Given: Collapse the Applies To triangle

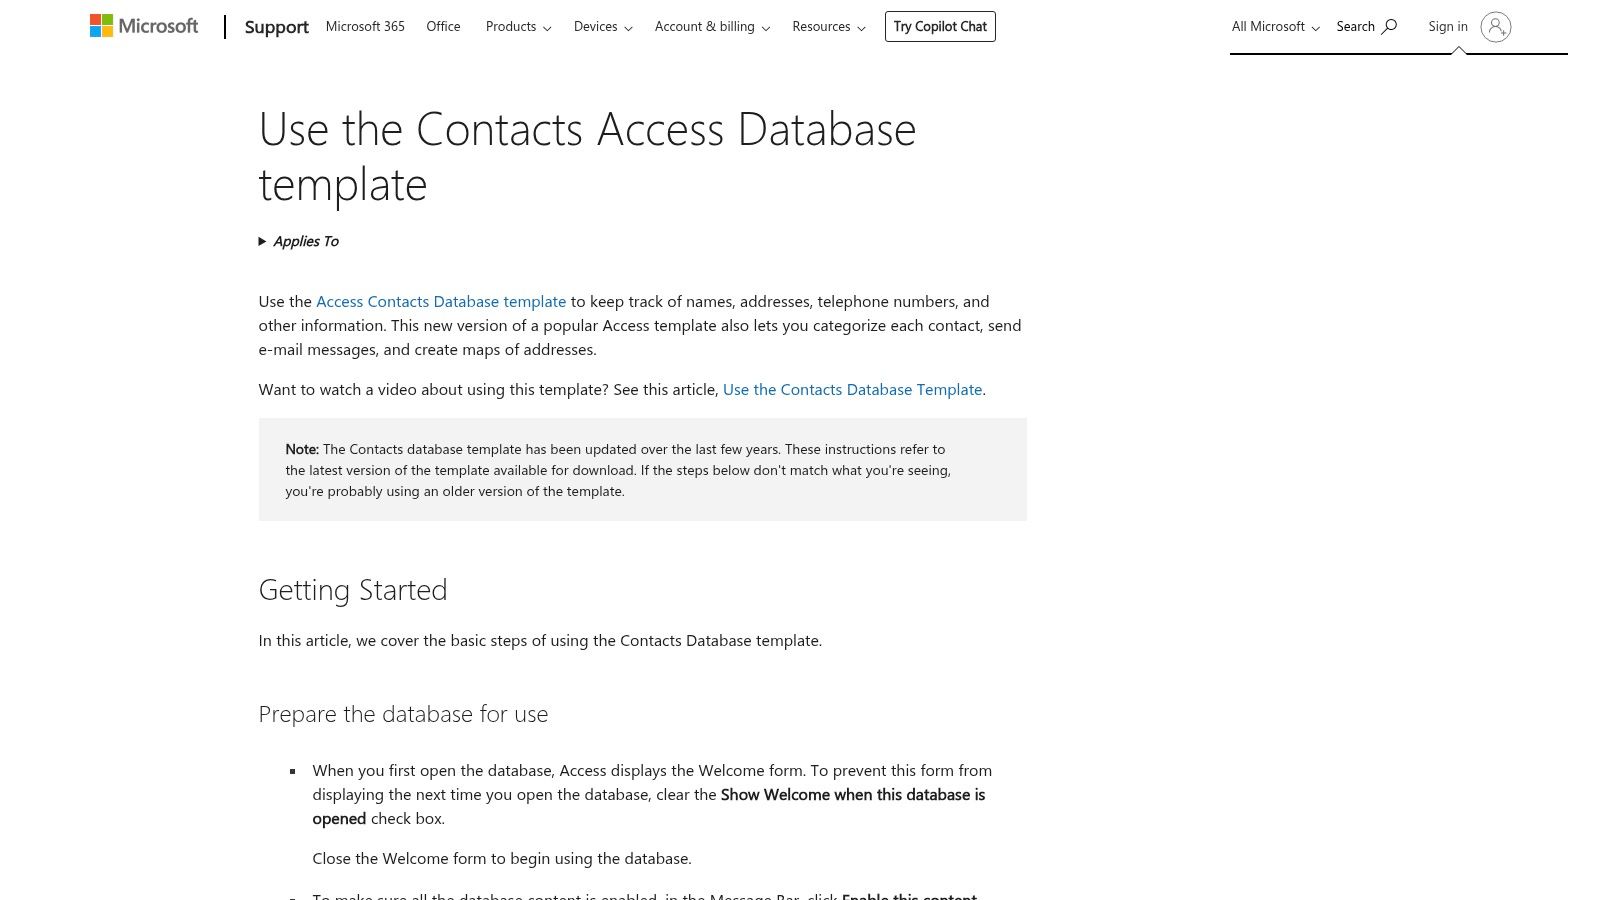Looking at the screenshot, I should pos(264,241).
